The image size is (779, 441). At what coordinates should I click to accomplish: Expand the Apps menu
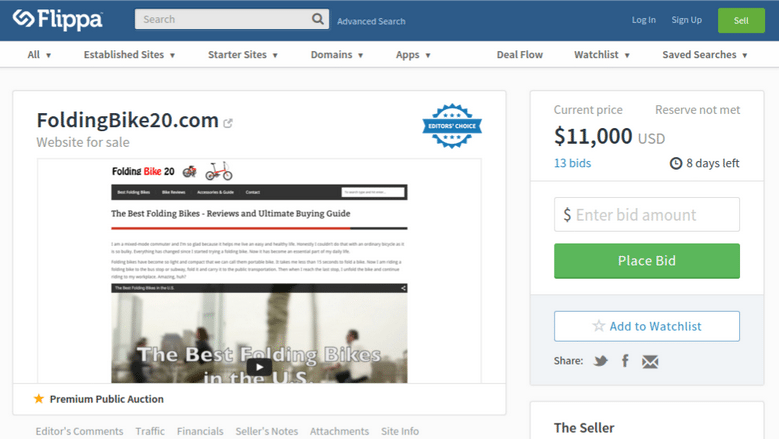pos(413,55)
